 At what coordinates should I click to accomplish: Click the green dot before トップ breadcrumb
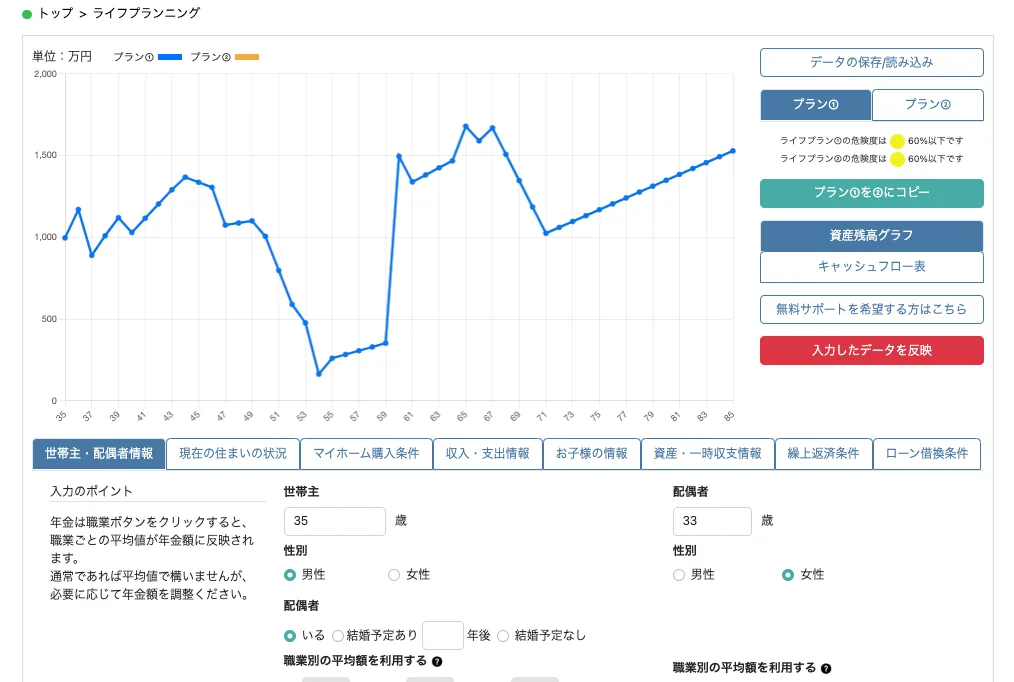(x=27, y=14)
